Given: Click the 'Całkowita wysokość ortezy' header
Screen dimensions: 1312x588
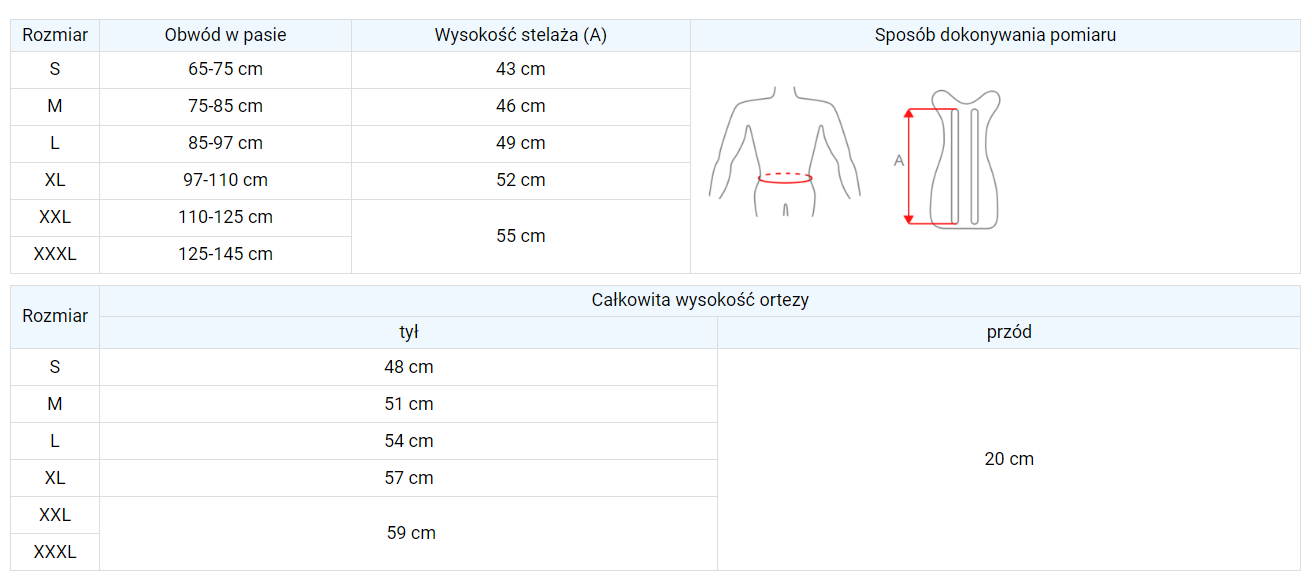Looking at the screenshot, I should [x=700, y=300].
